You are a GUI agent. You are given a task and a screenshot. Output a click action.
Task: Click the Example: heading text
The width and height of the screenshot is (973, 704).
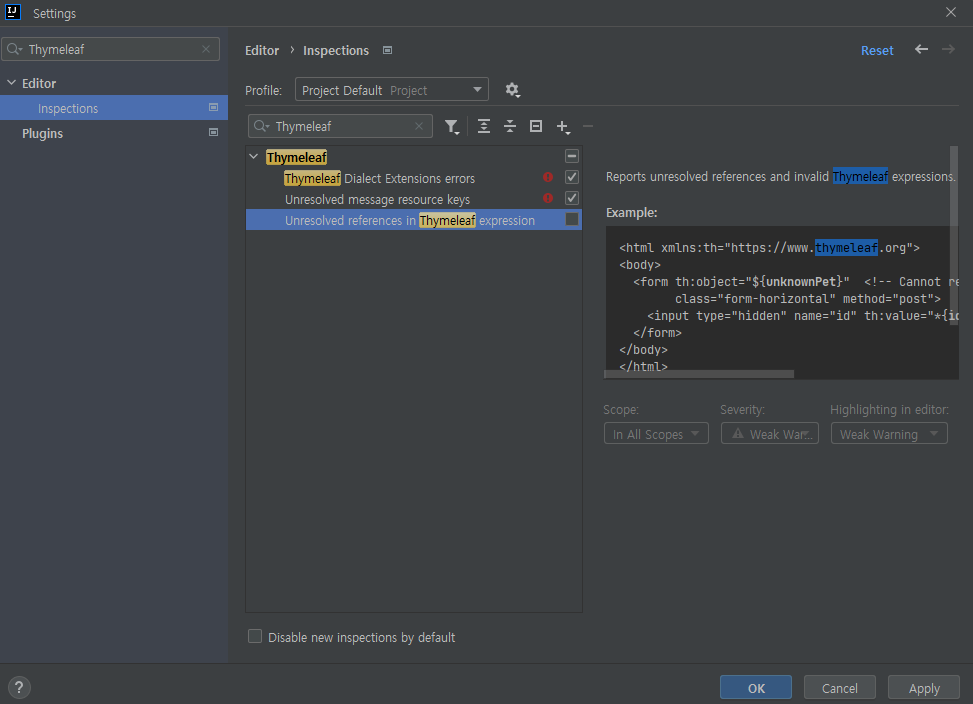coord(631,212)
